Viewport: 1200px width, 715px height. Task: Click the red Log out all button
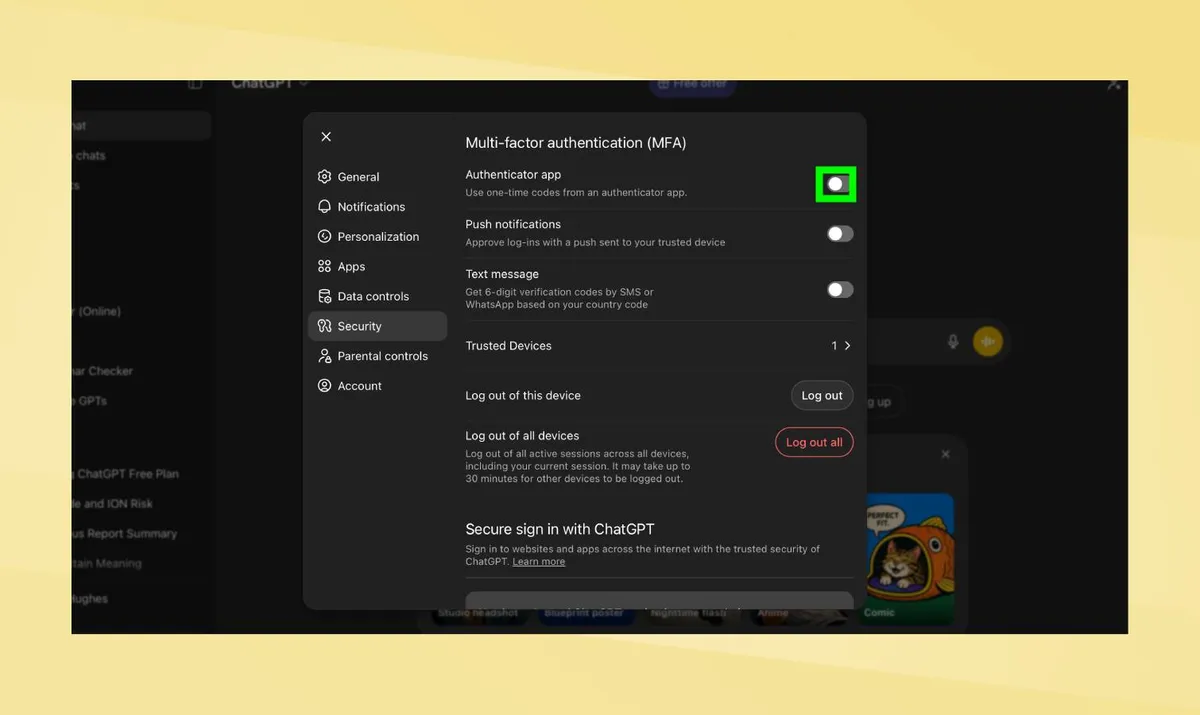[814, 442]
